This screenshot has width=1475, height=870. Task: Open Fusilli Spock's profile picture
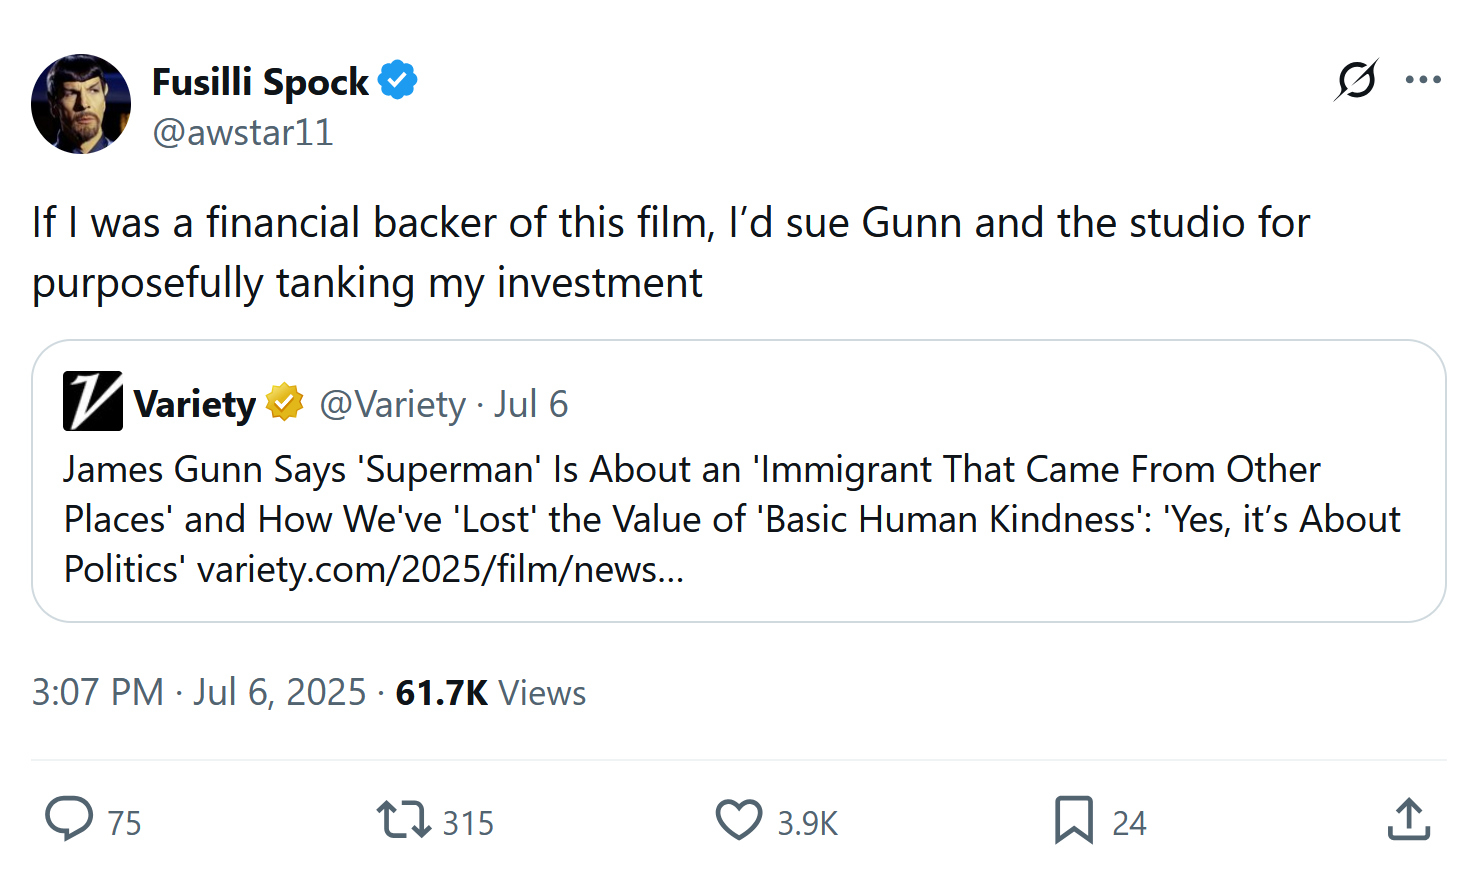click(x=81, y=104)
